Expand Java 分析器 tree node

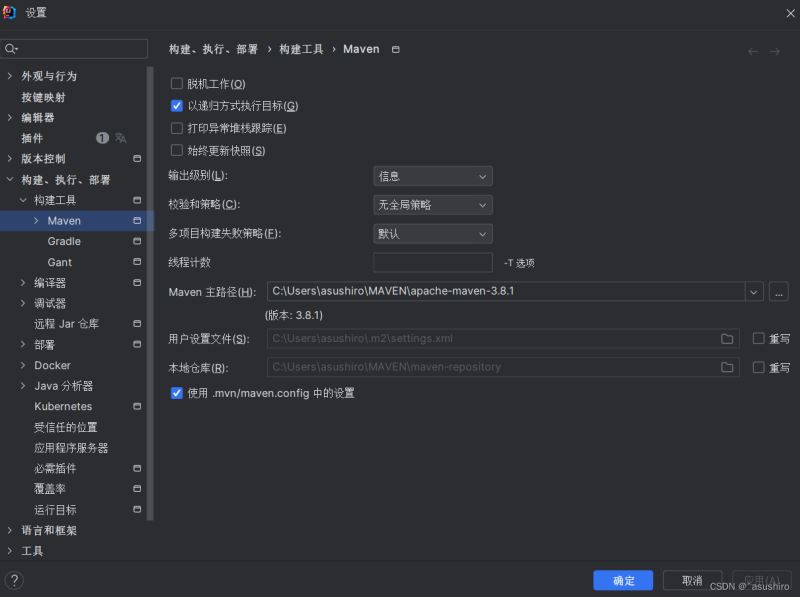pyautogui.click(x=23, y=386)
